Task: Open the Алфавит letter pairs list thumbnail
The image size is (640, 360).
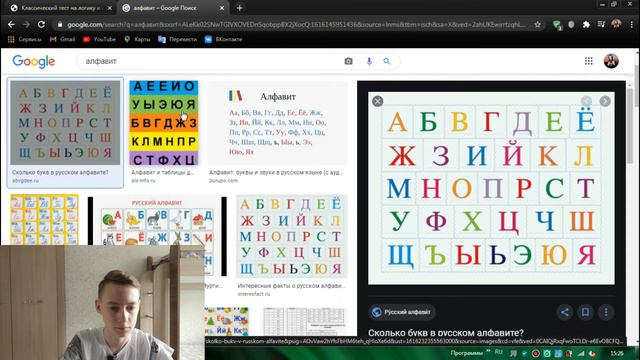Action: pos(278,123)
